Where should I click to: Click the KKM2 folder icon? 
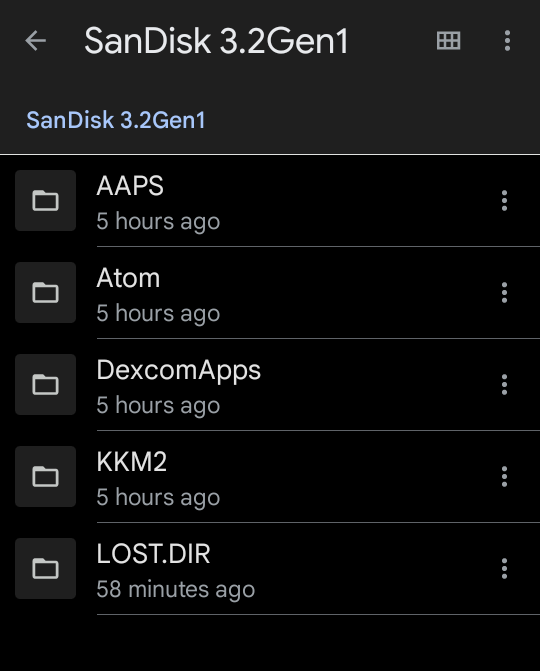(x=45, y=477)
